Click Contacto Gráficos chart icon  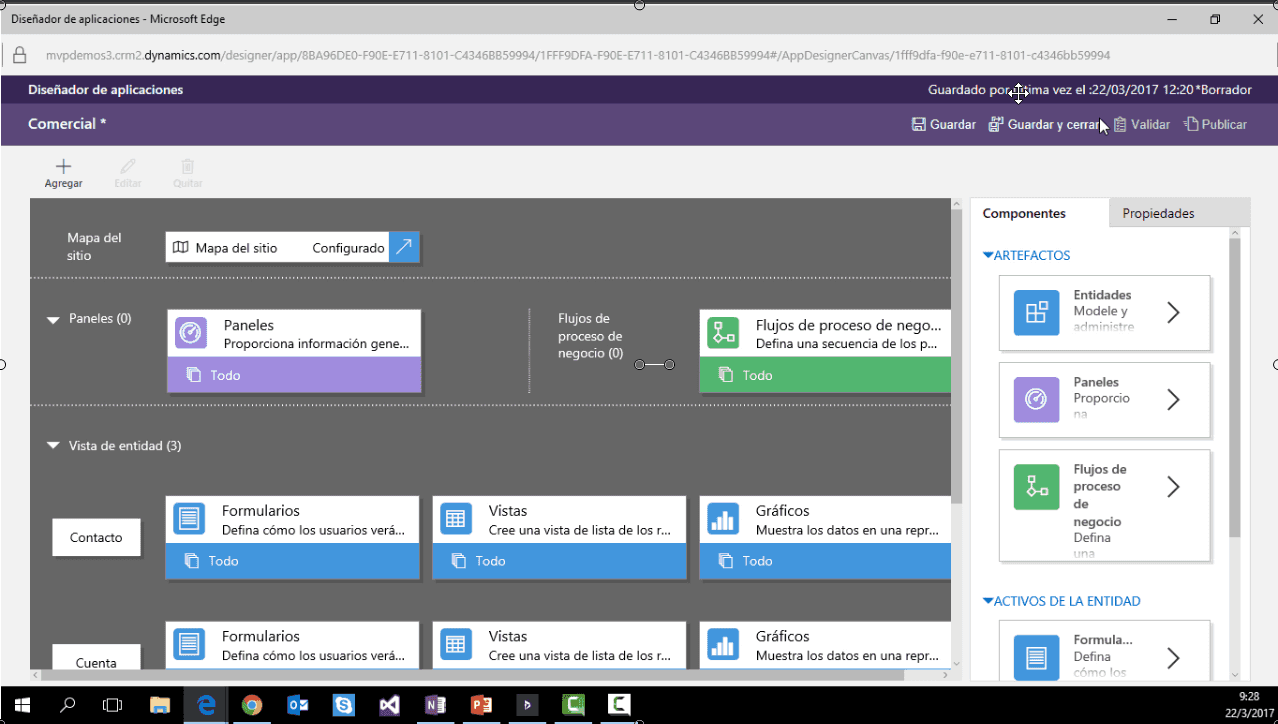coord(722,519)
